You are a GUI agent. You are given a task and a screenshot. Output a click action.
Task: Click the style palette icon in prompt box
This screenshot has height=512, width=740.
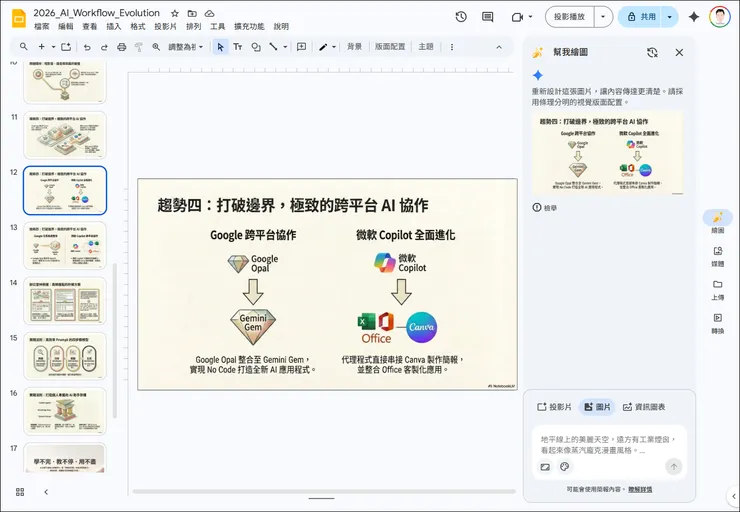[564, 467]
